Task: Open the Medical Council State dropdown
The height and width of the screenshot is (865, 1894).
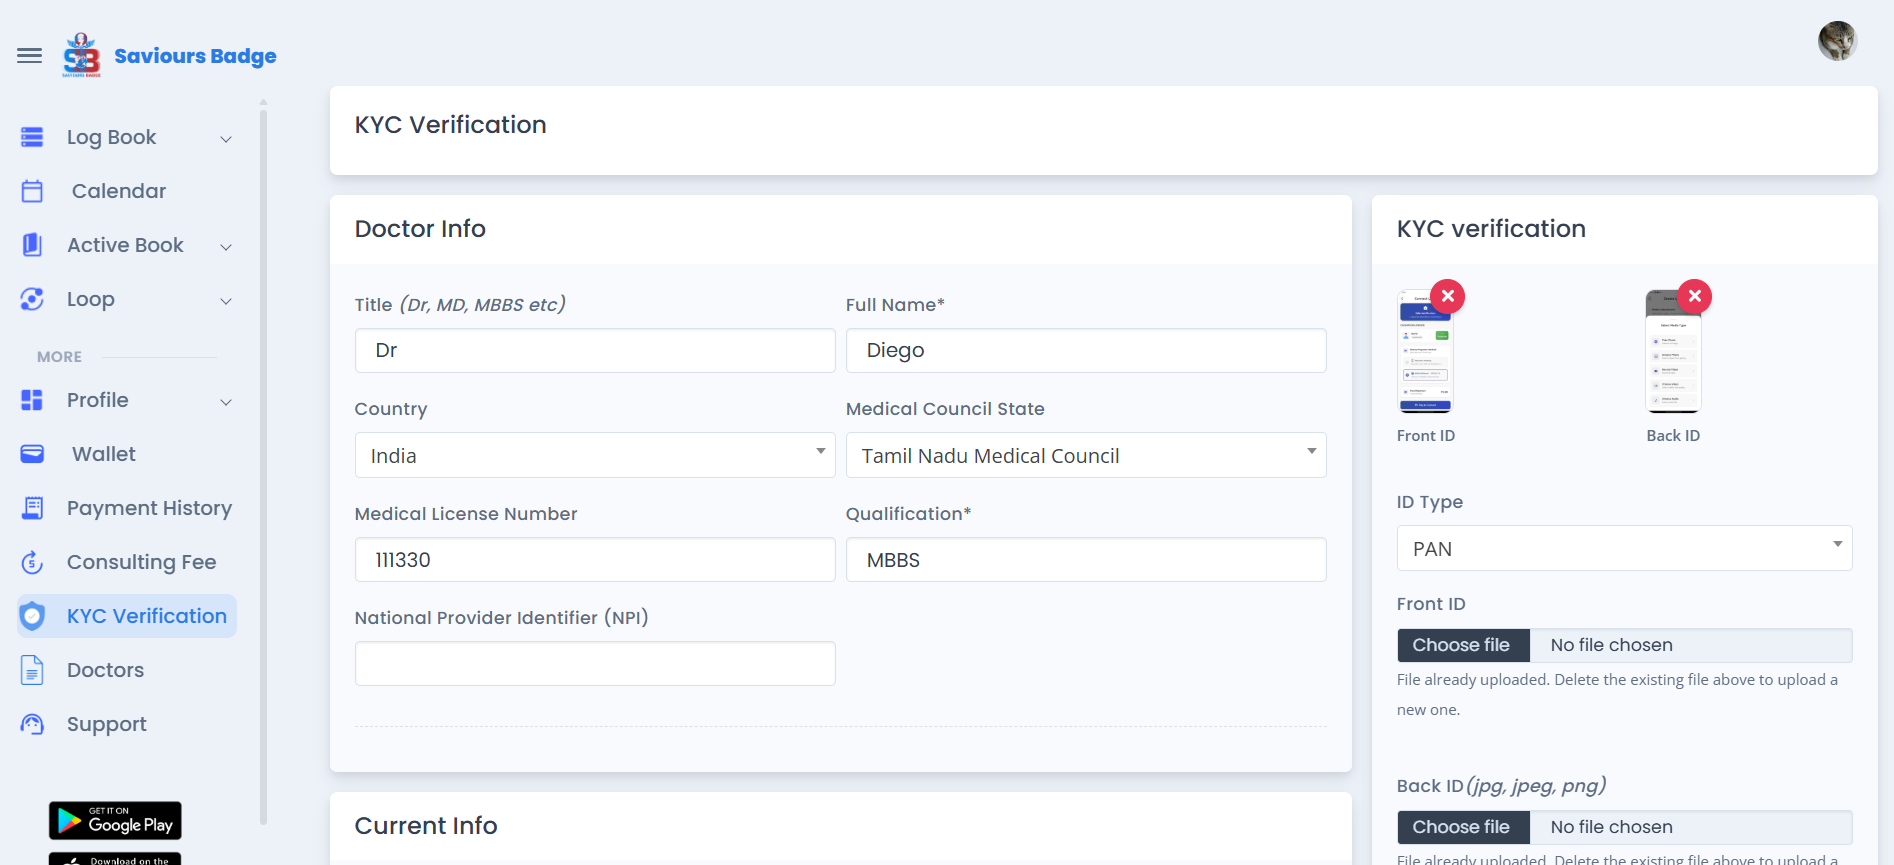Action: point(1085,455)
